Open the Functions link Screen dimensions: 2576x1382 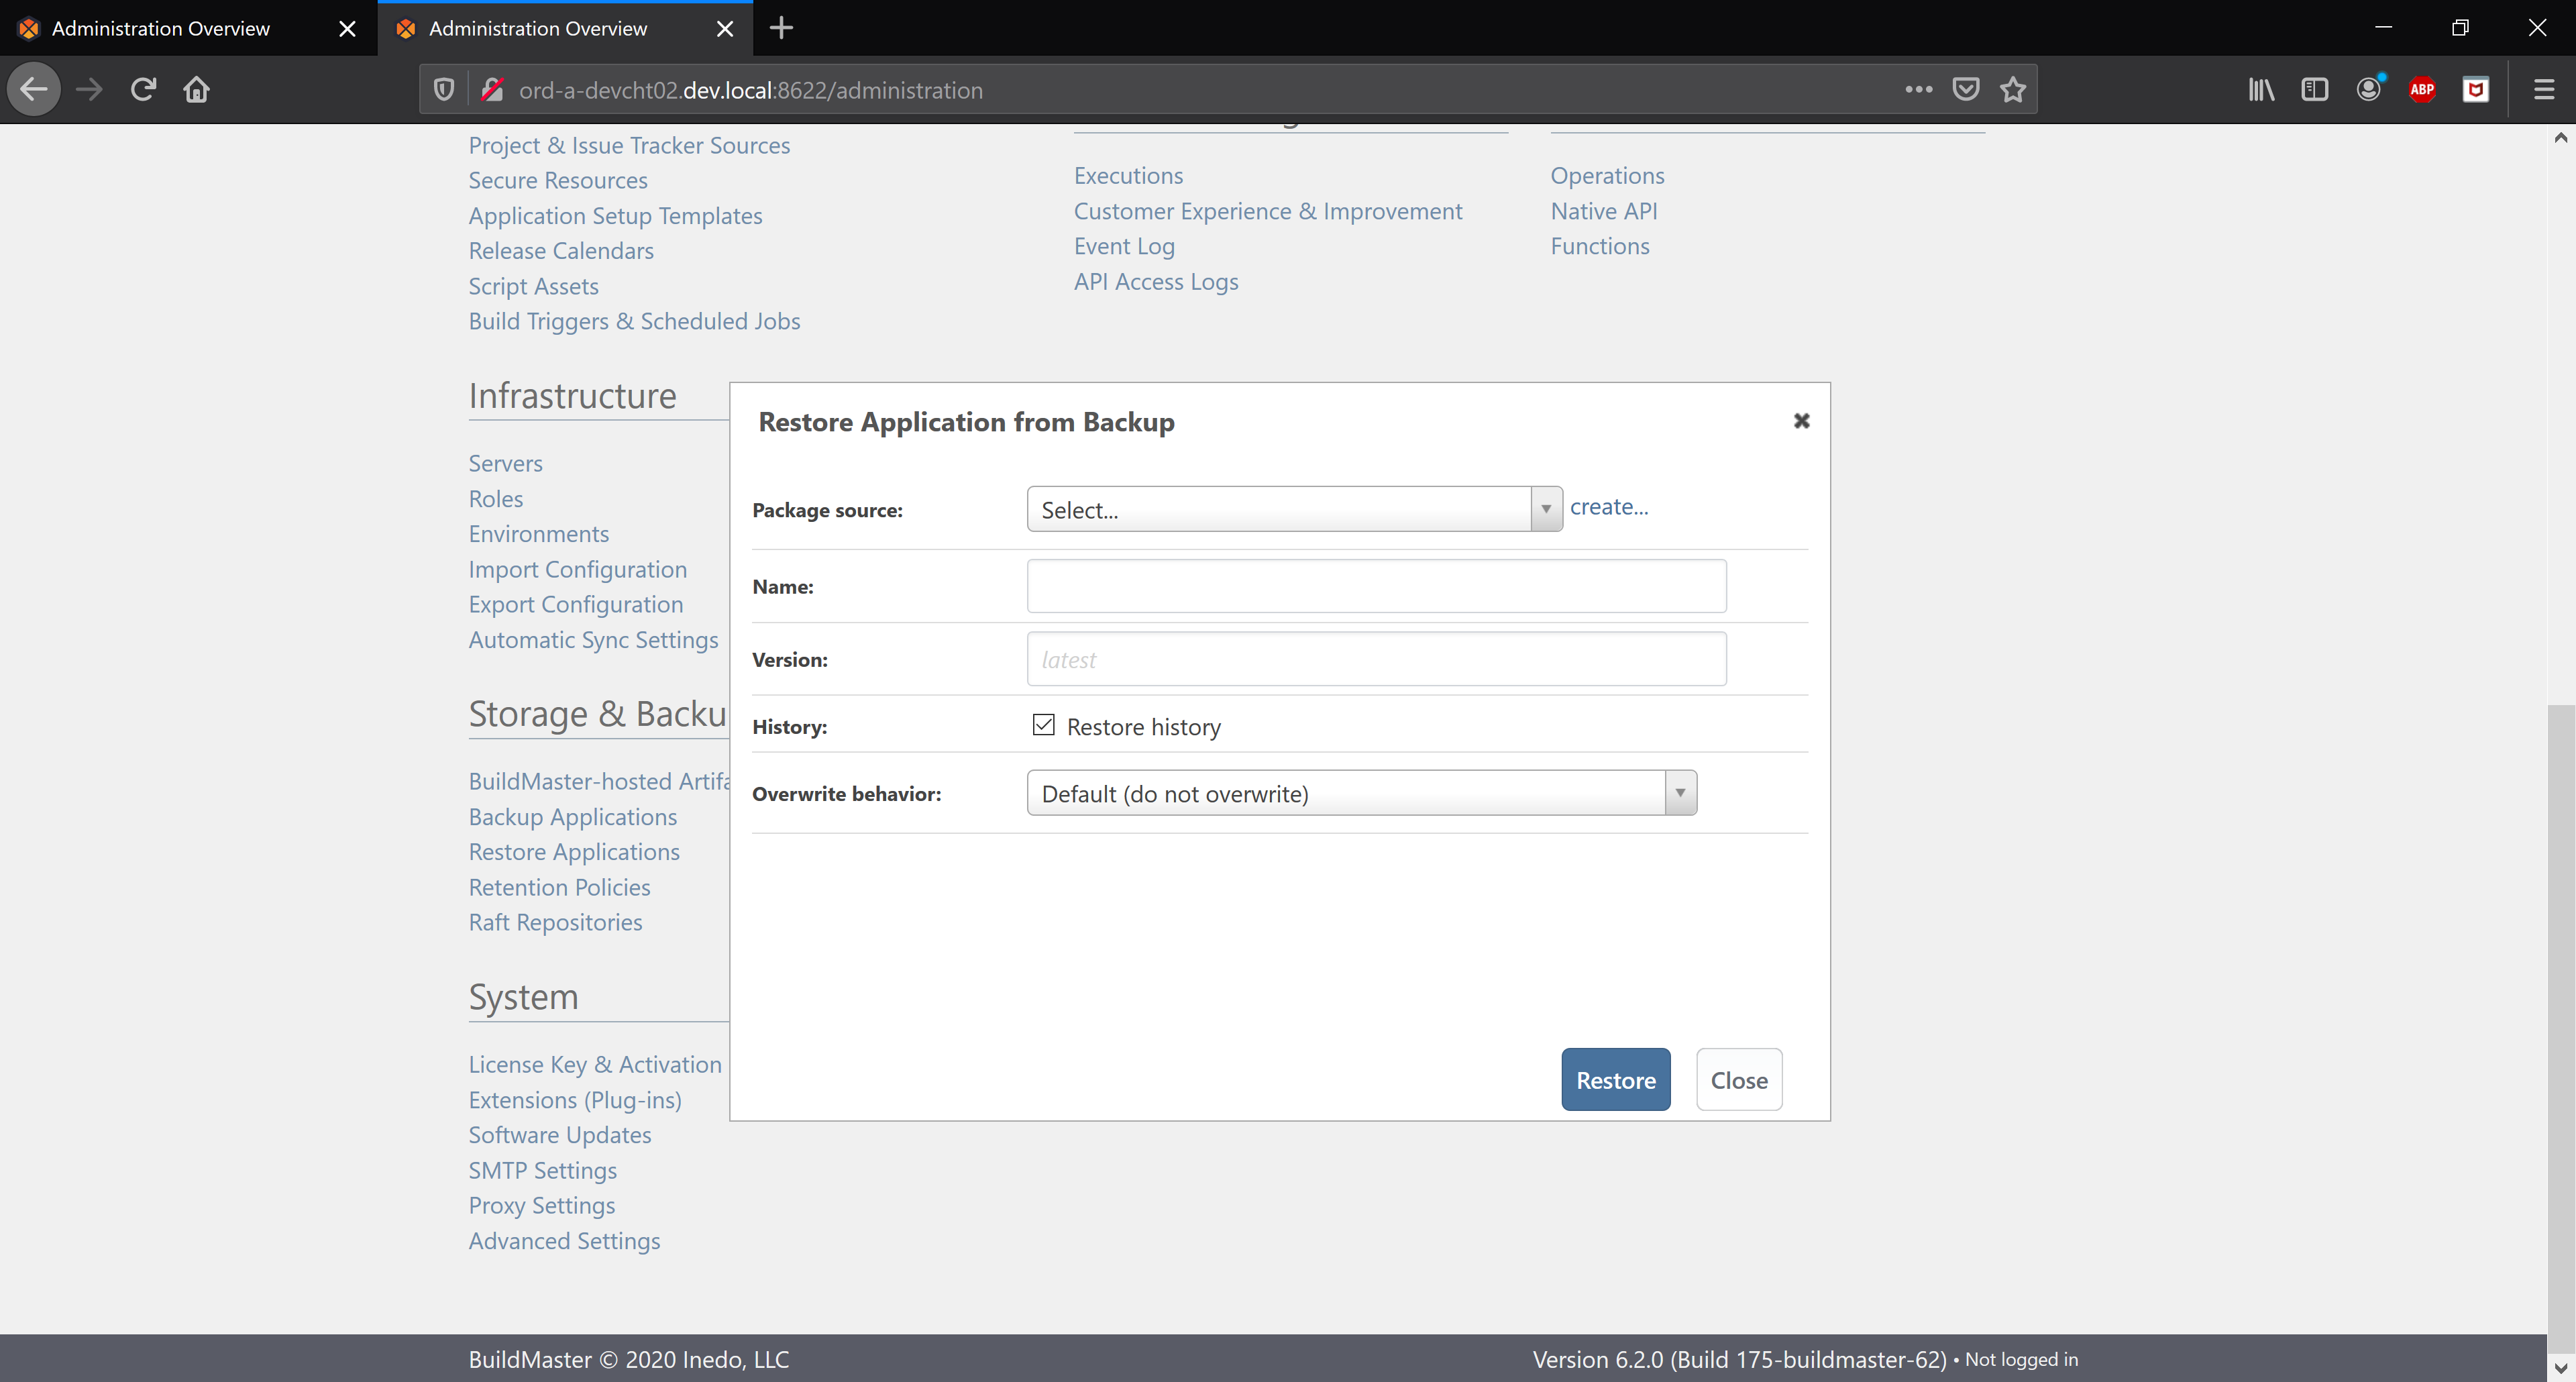(1600, 247)
